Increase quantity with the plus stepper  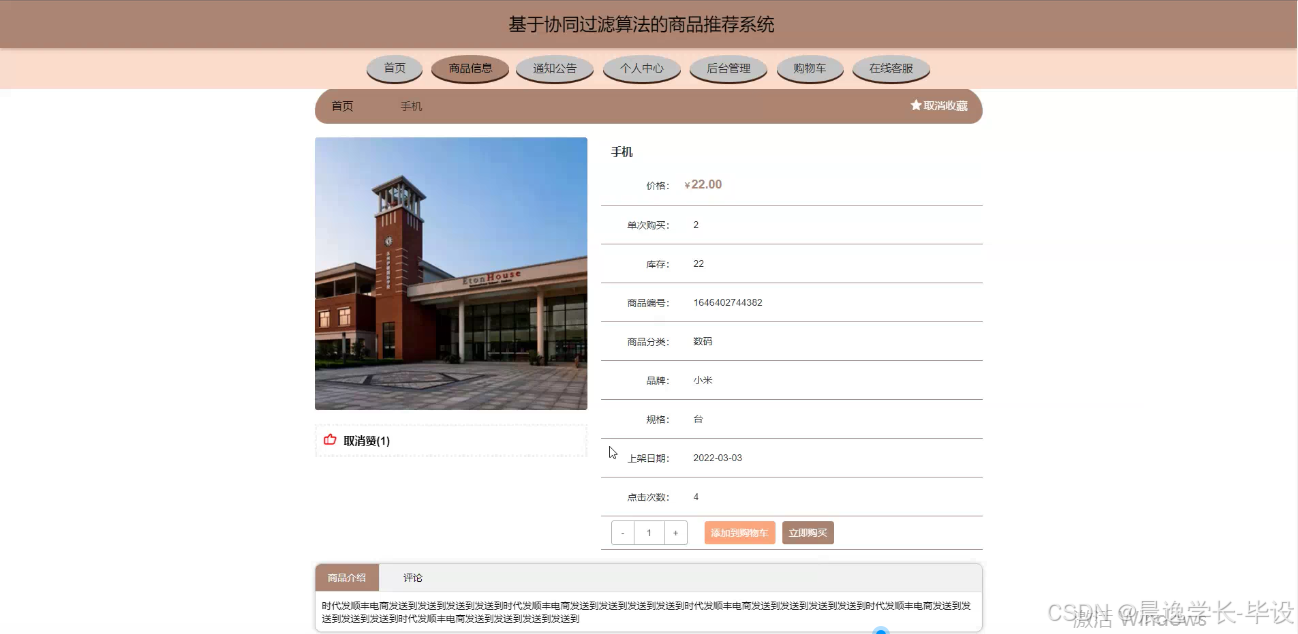tap(676, 532)
